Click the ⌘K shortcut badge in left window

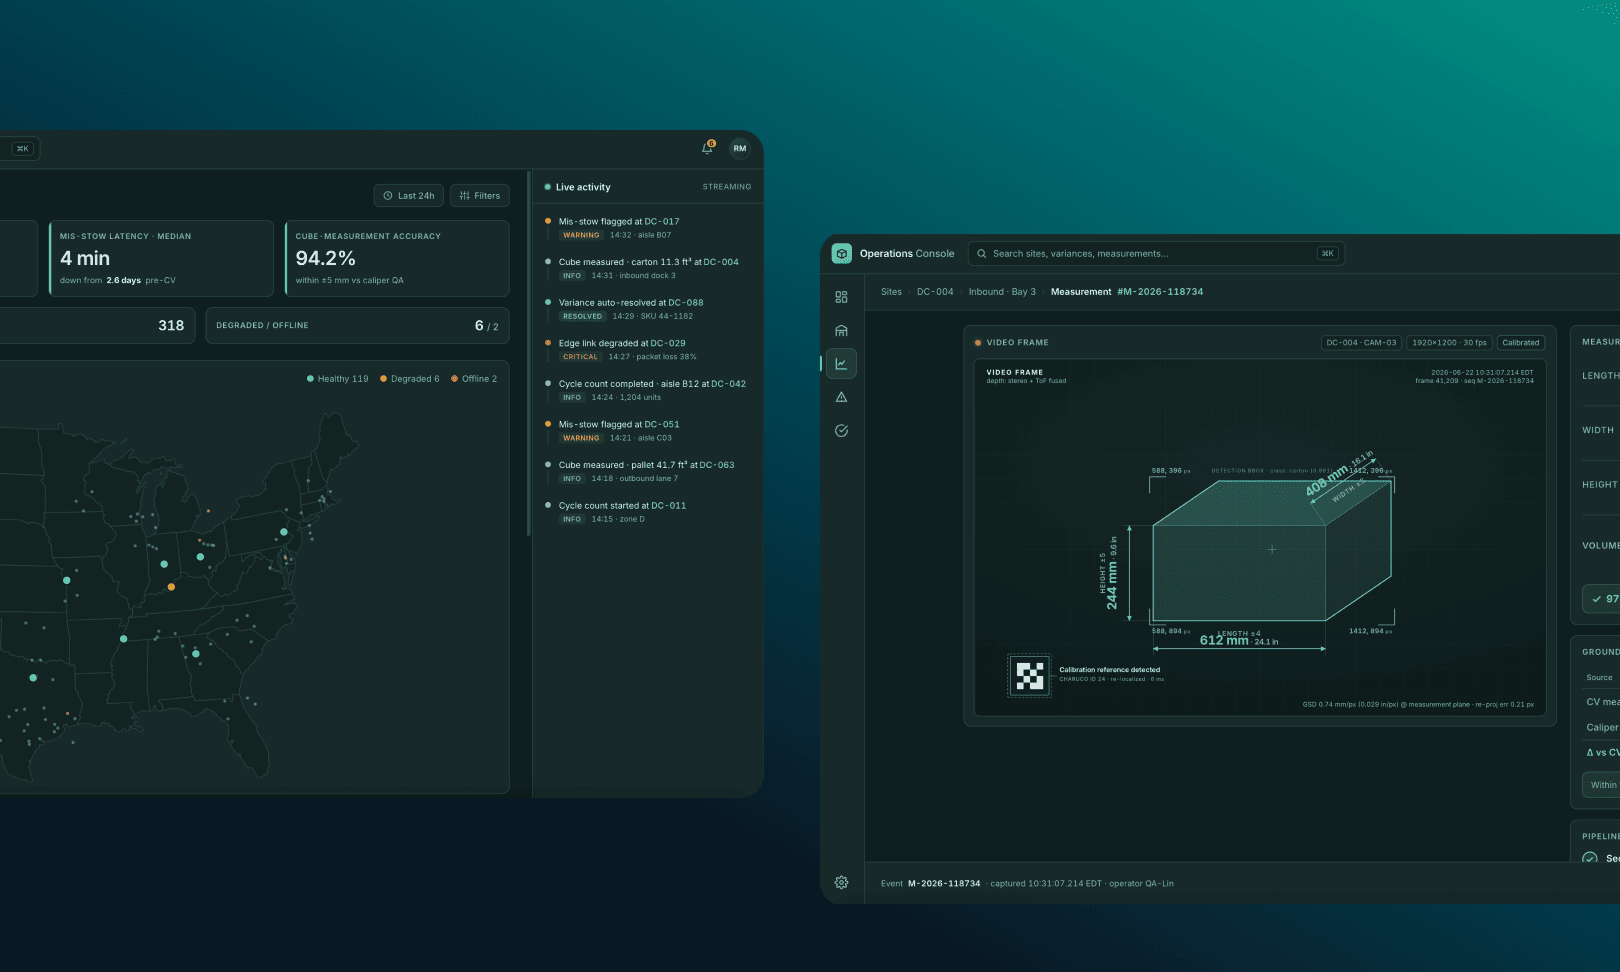(23, 148)
